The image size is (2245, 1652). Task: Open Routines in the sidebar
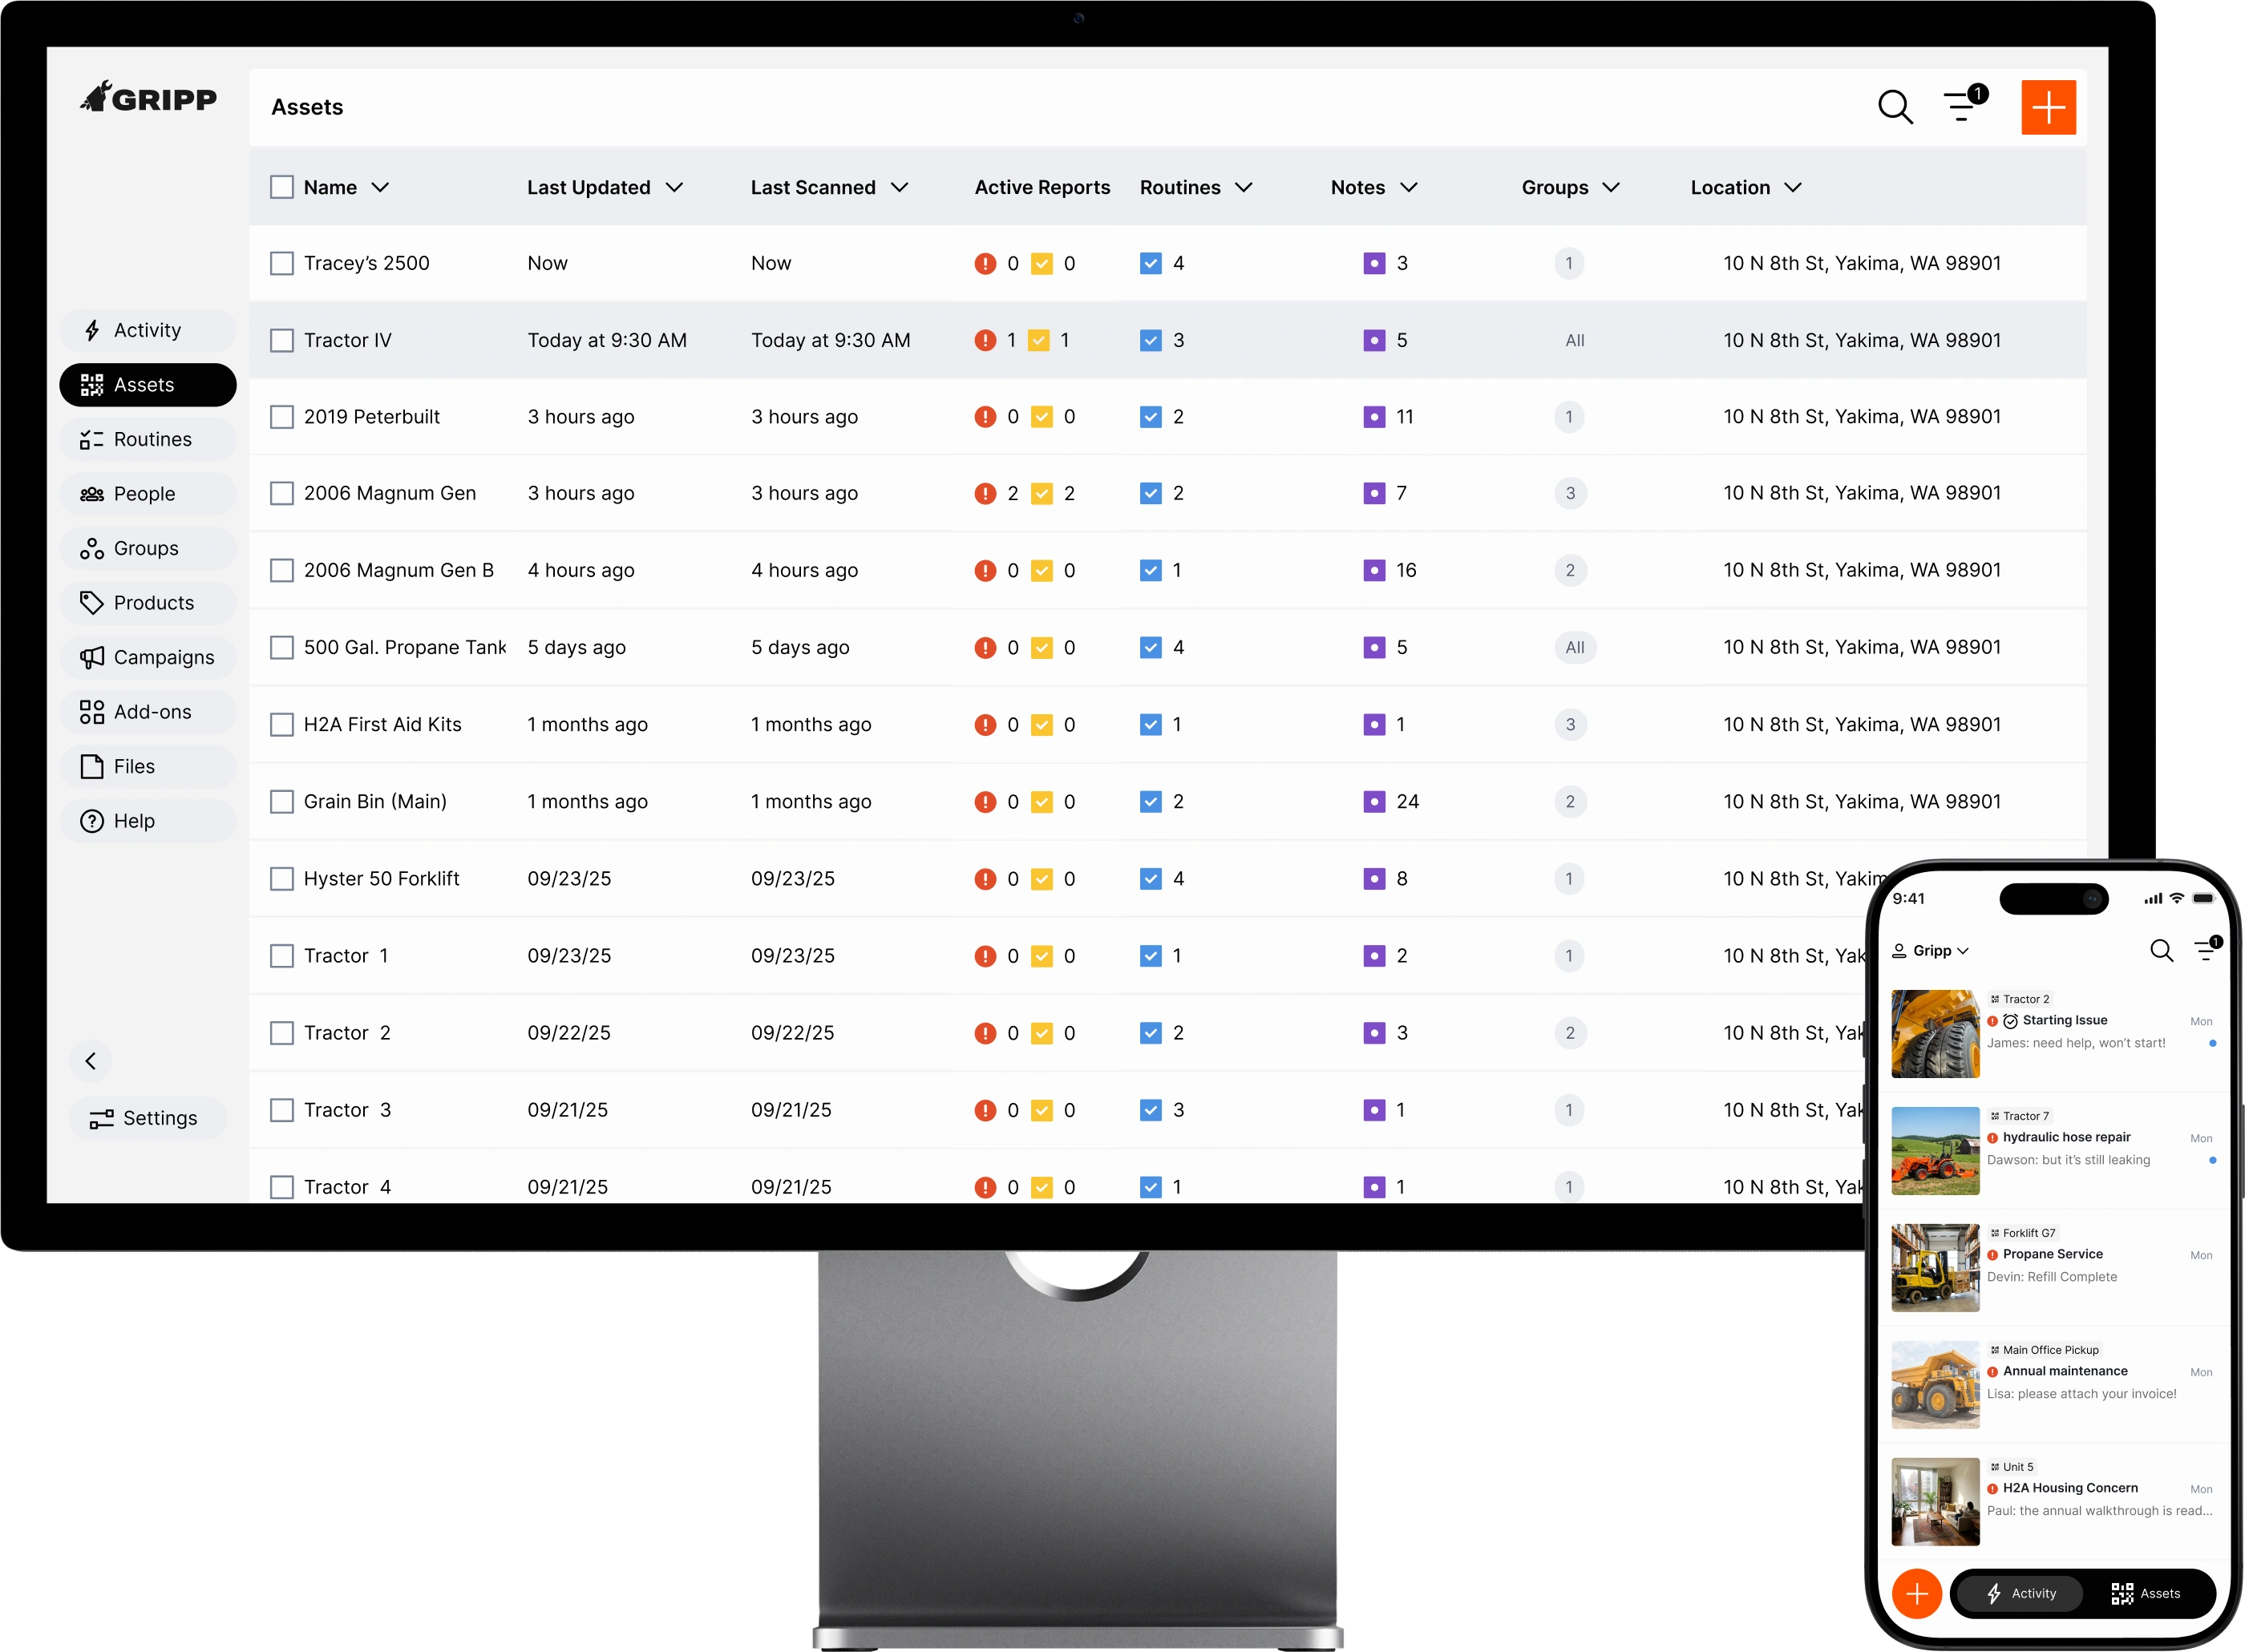[148, 439]
